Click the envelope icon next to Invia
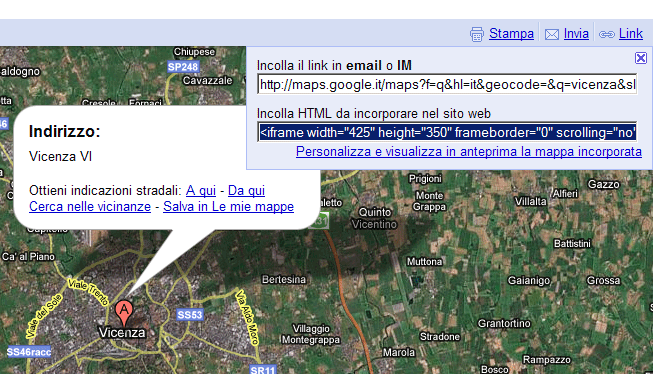The height and width of the screenshot is (374, 653). coord(552,35)
